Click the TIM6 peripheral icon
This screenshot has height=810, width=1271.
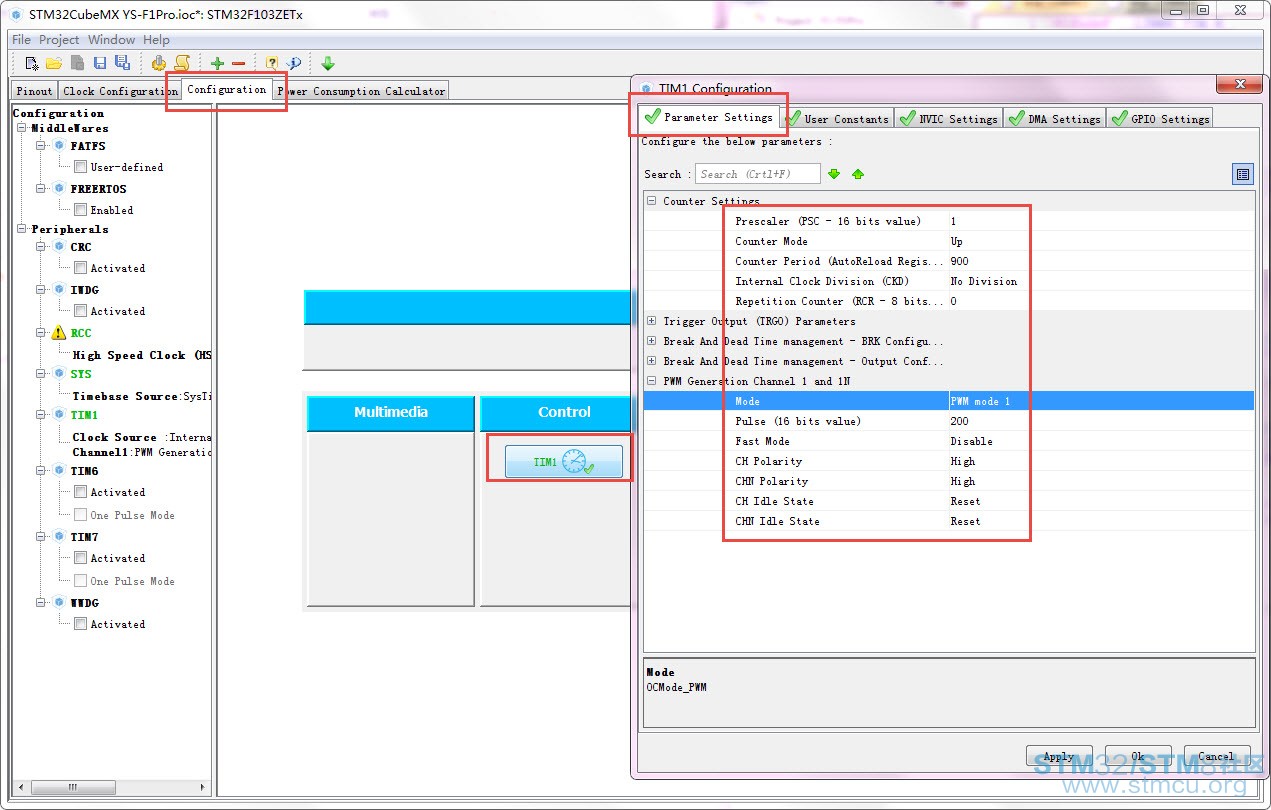[x=59, y=471]
